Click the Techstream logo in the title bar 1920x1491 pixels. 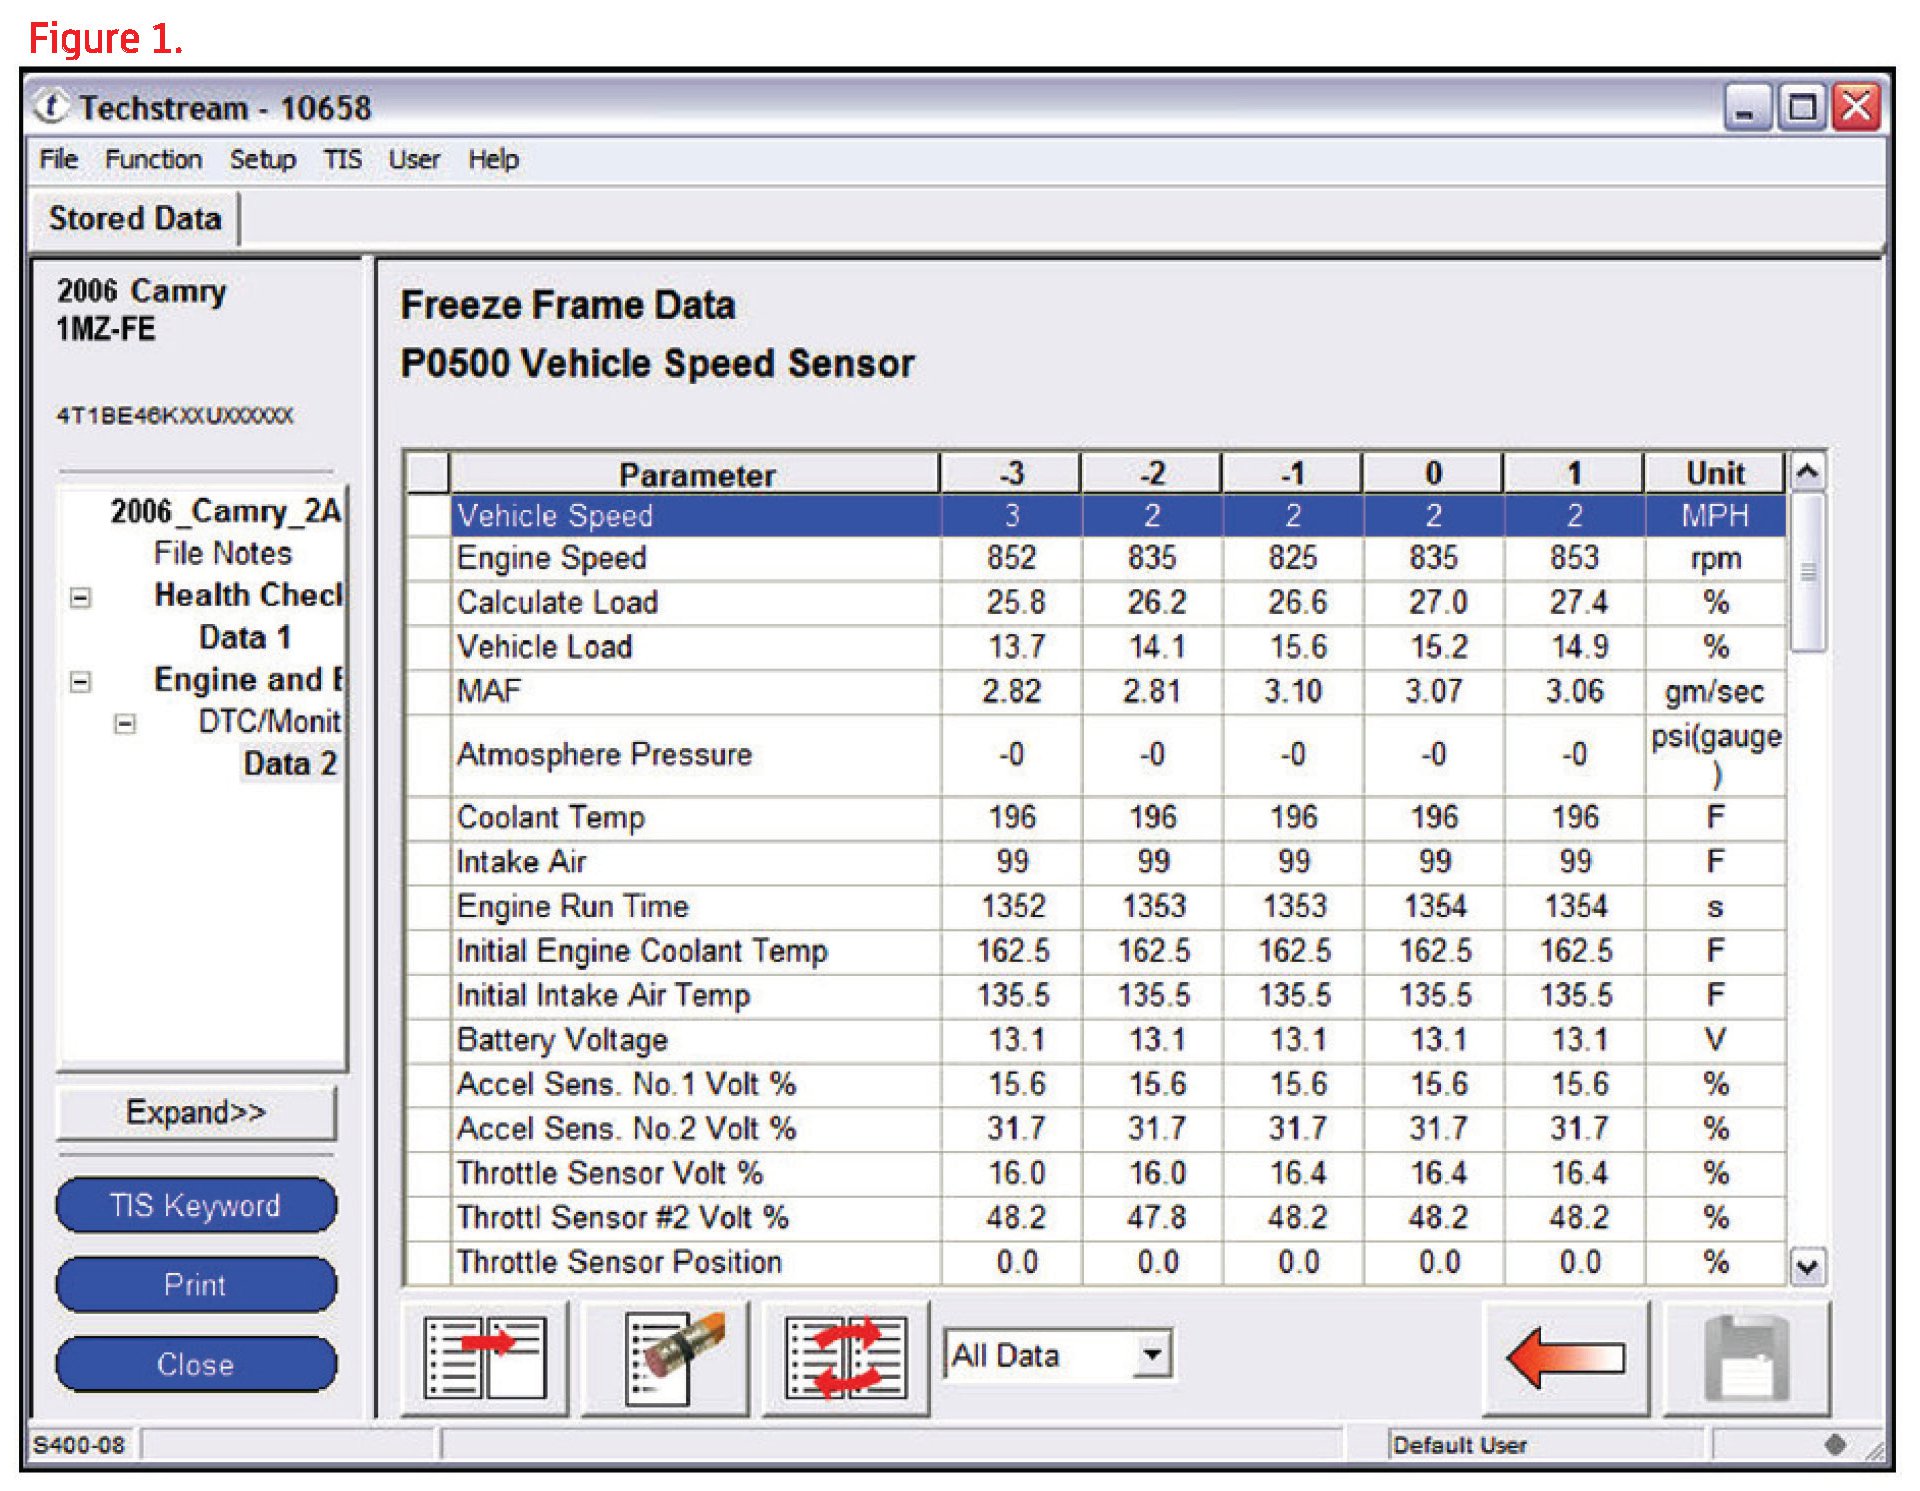pos(52,106)
